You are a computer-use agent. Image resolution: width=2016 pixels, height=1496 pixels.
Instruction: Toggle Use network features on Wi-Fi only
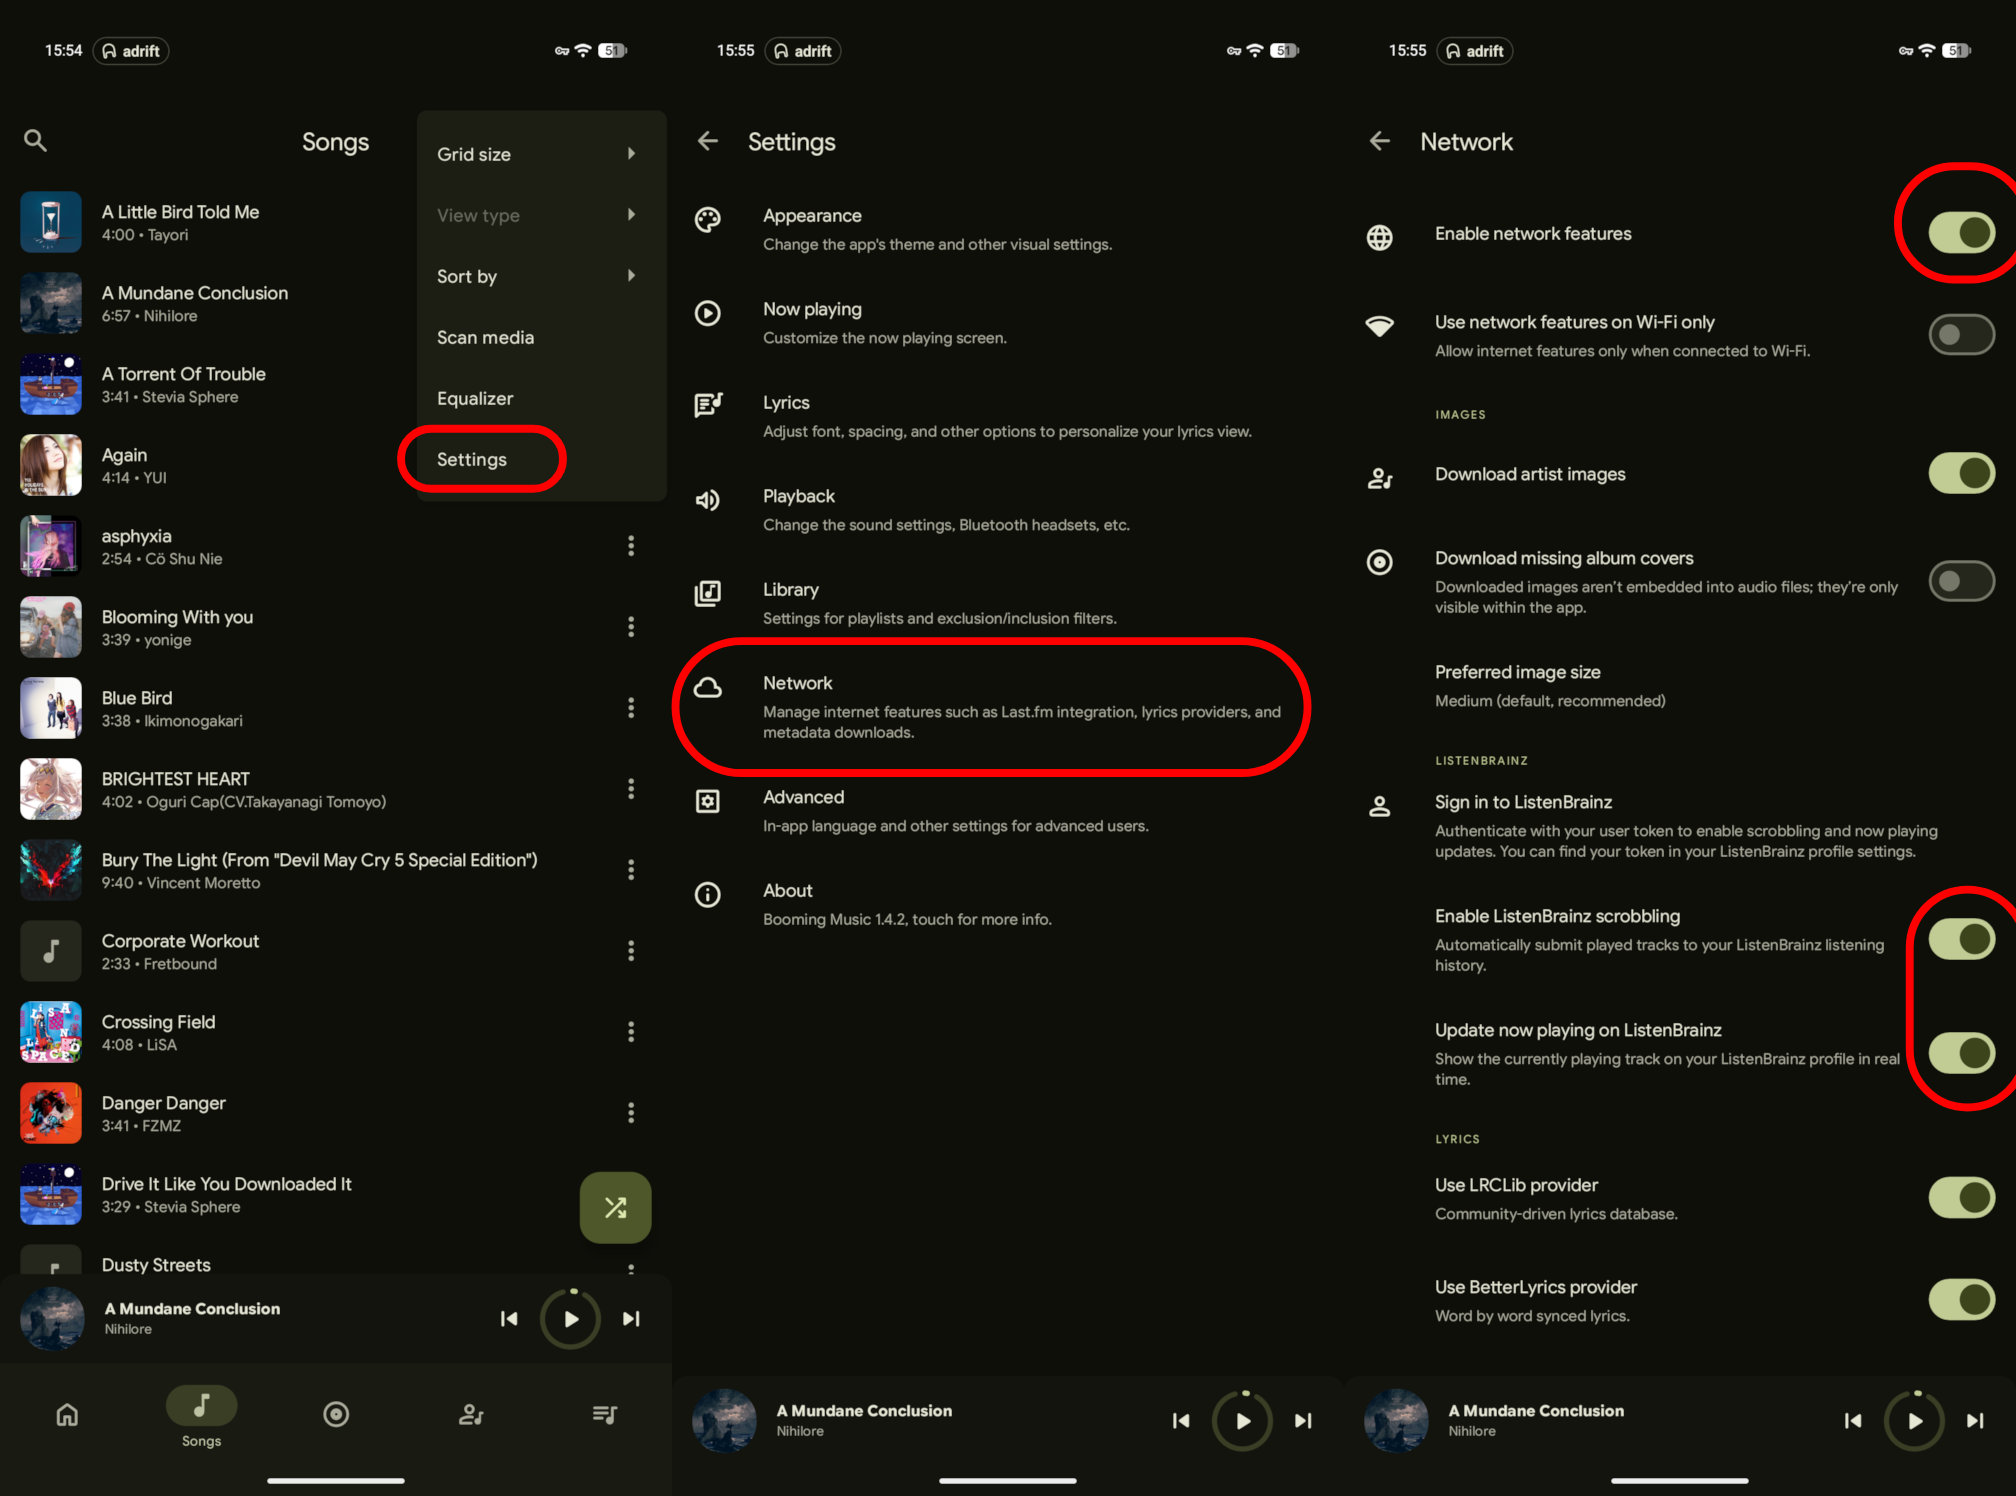pos(1962,334)
